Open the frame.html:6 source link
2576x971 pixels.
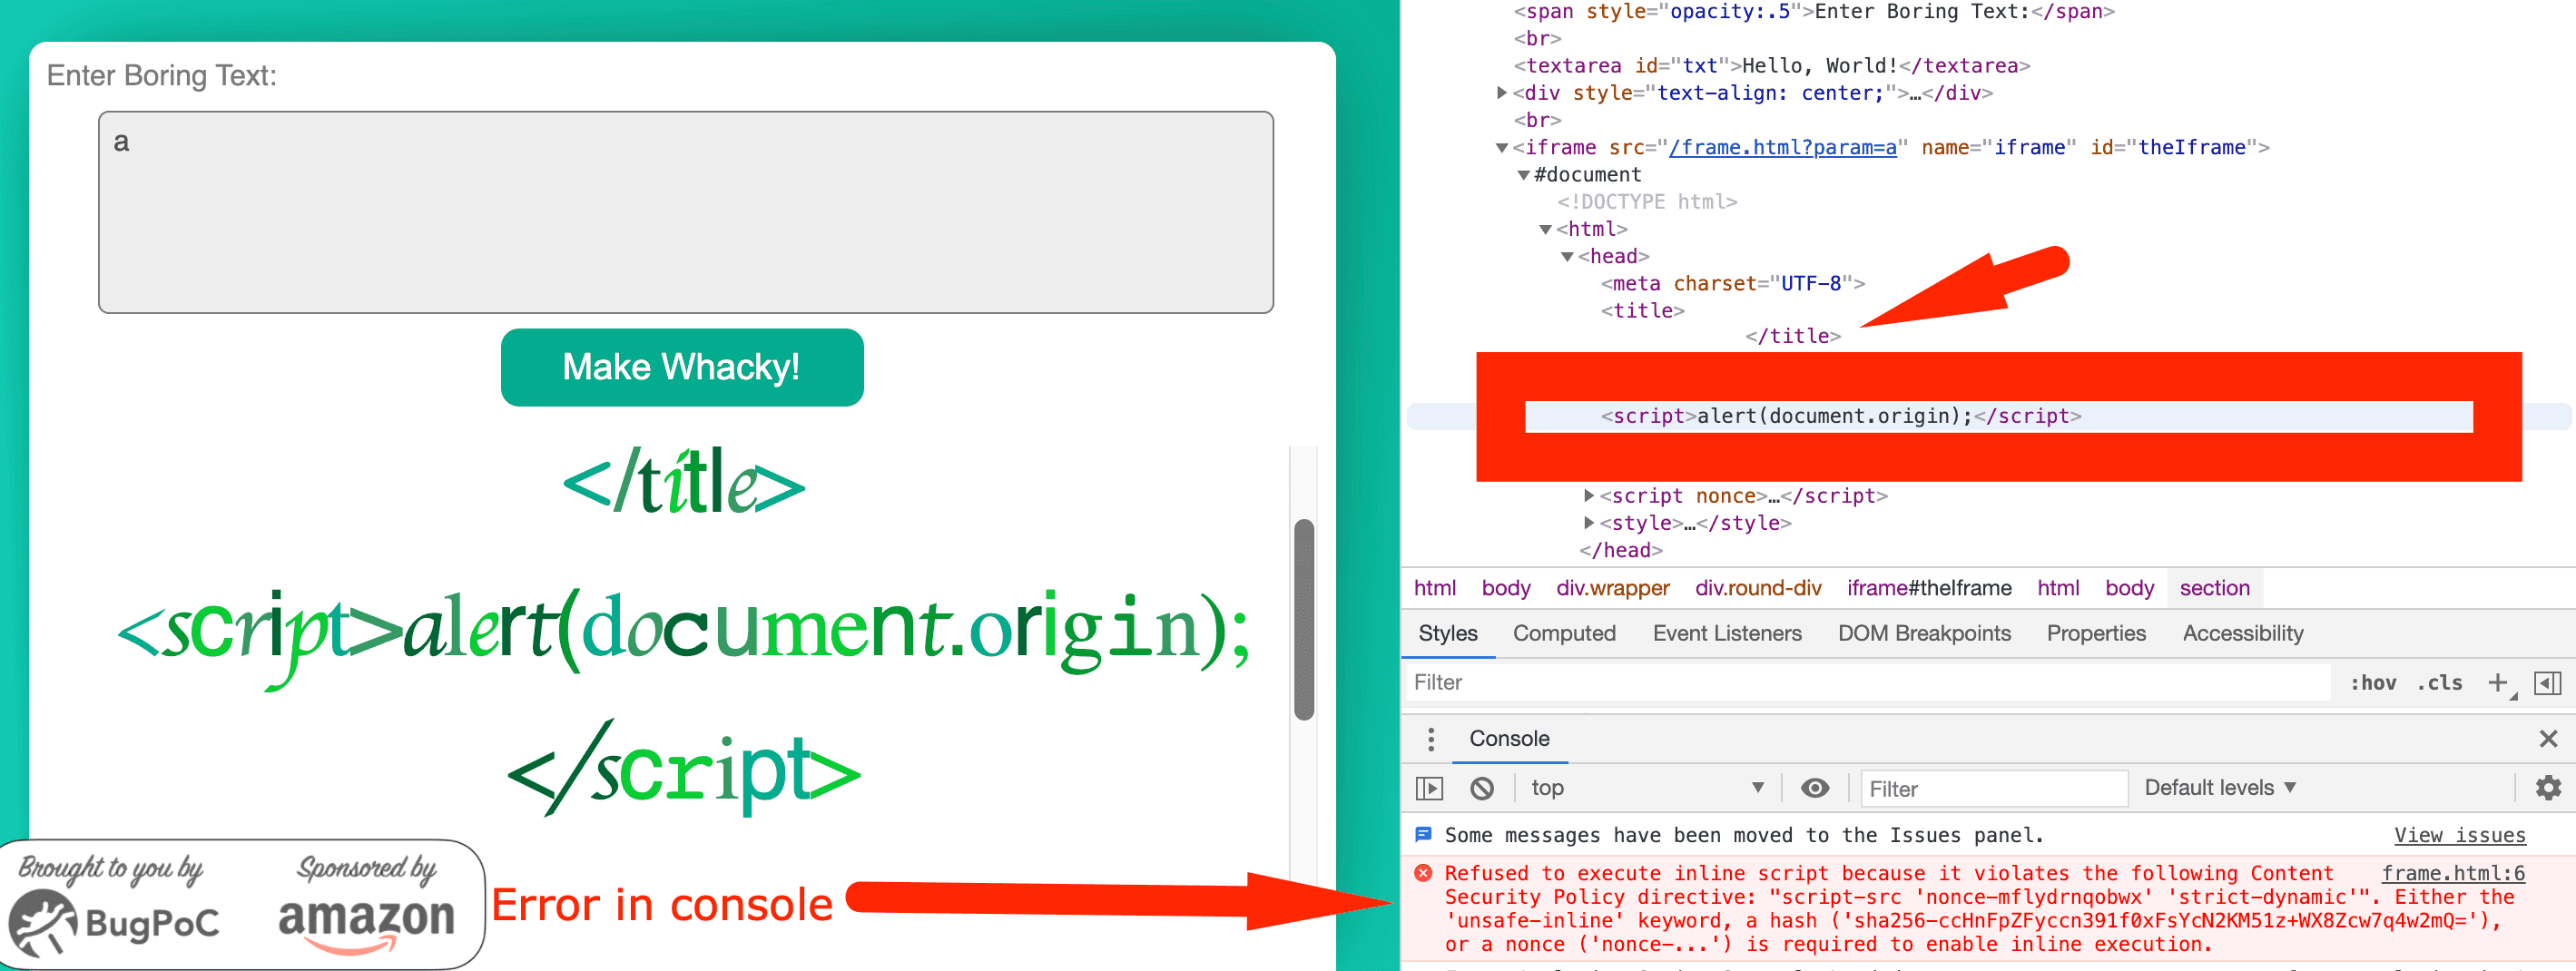(x=2454, y=872)
